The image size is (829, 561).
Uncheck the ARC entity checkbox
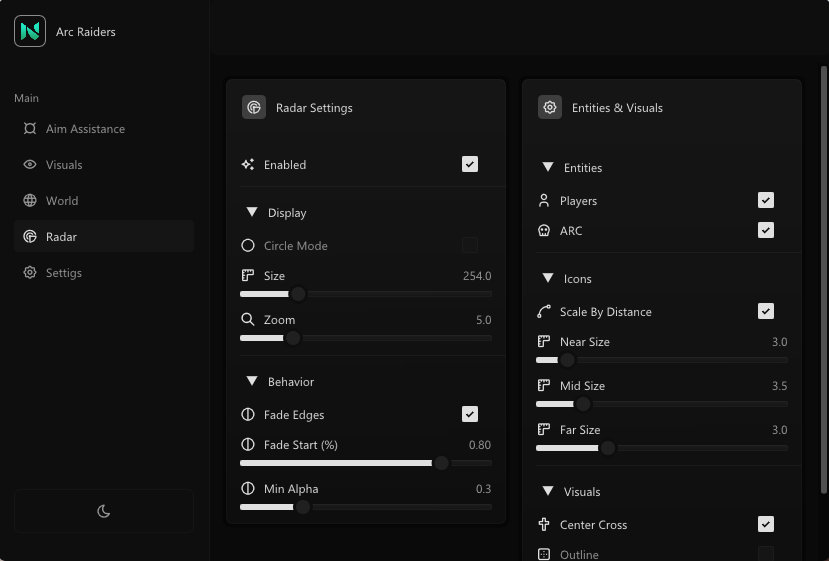click(766, 230)
